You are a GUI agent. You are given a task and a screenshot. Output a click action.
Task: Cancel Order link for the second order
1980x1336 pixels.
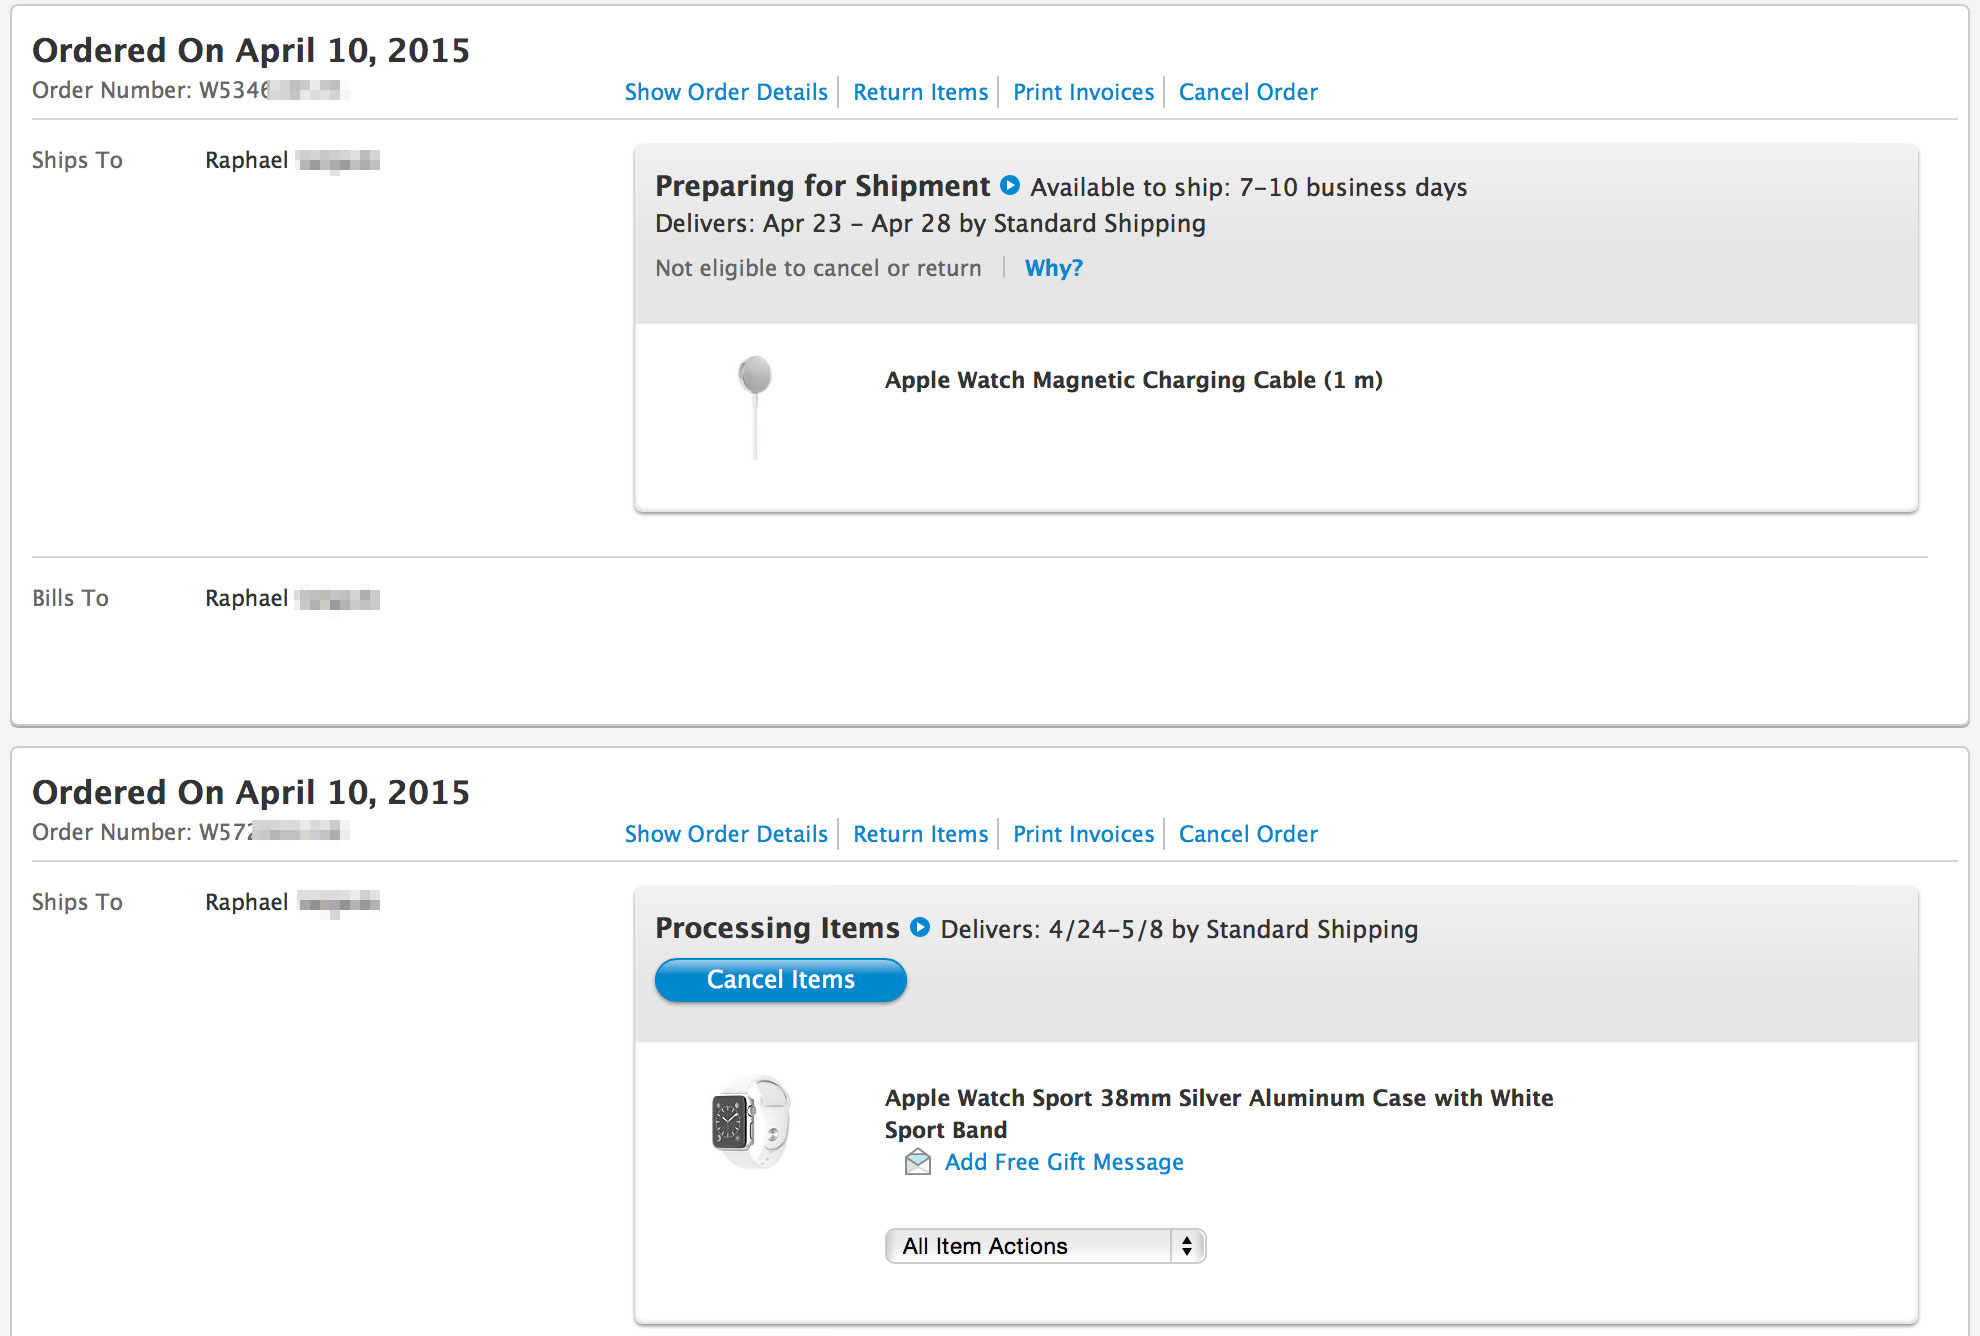point(1248,834)
